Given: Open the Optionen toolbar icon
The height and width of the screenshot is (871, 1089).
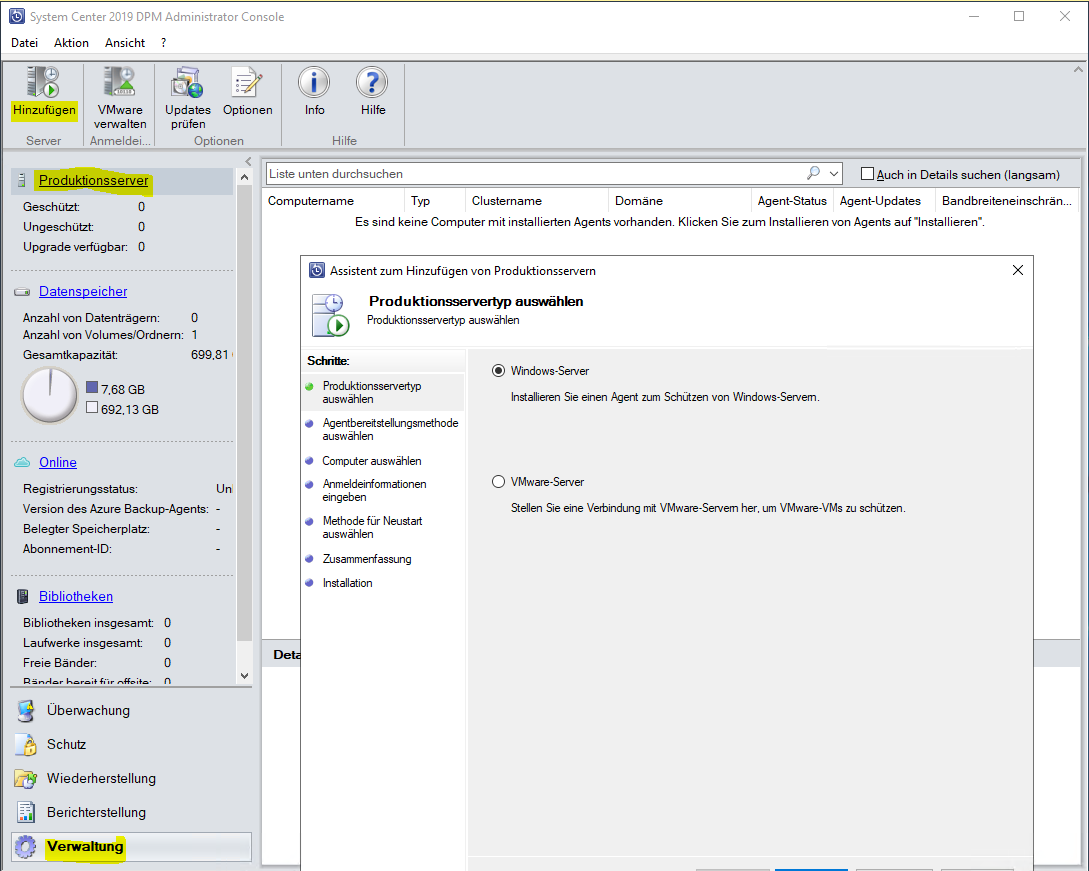Looking at the screenshot, I should click(x=247, y=82).
